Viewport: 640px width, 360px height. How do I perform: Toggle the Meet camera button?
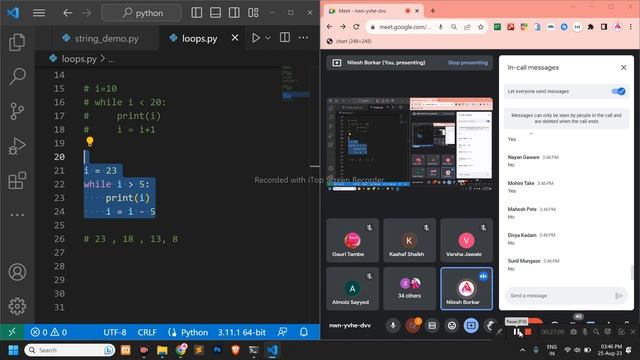coord(412,325)
